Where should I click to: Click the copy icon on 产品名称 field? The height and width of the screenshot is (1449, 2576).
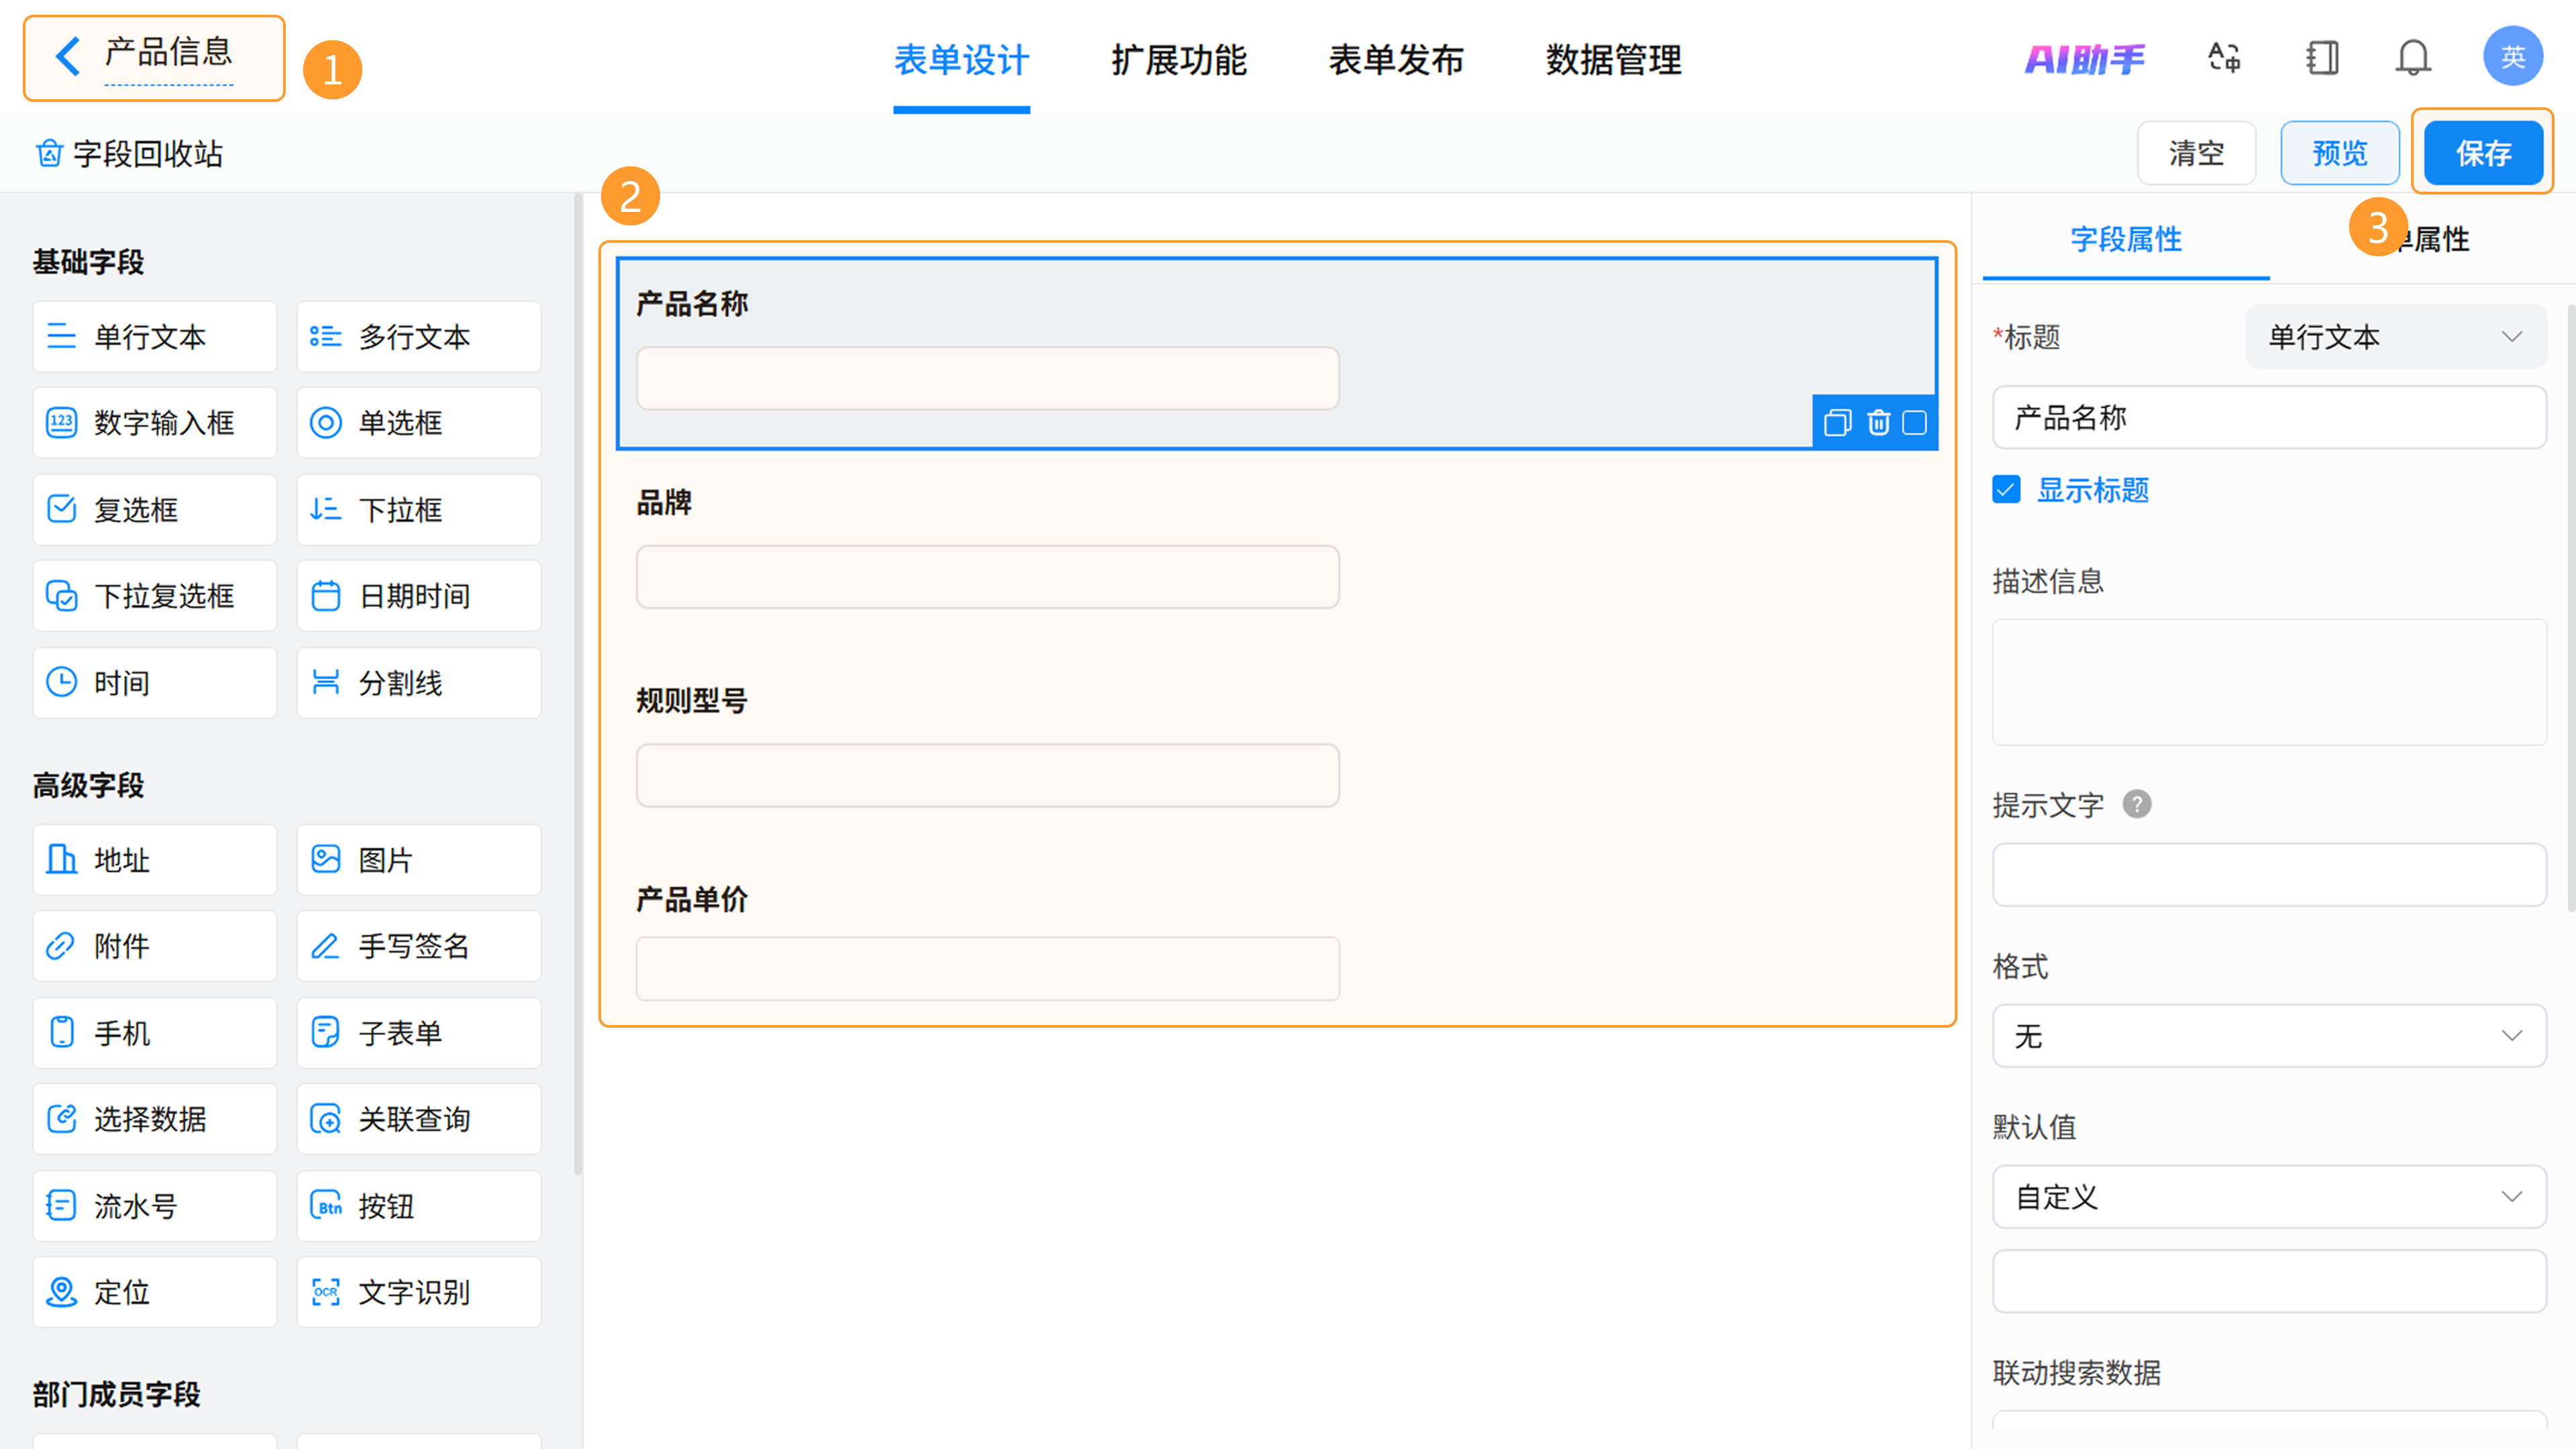(x=1837, y=423)
